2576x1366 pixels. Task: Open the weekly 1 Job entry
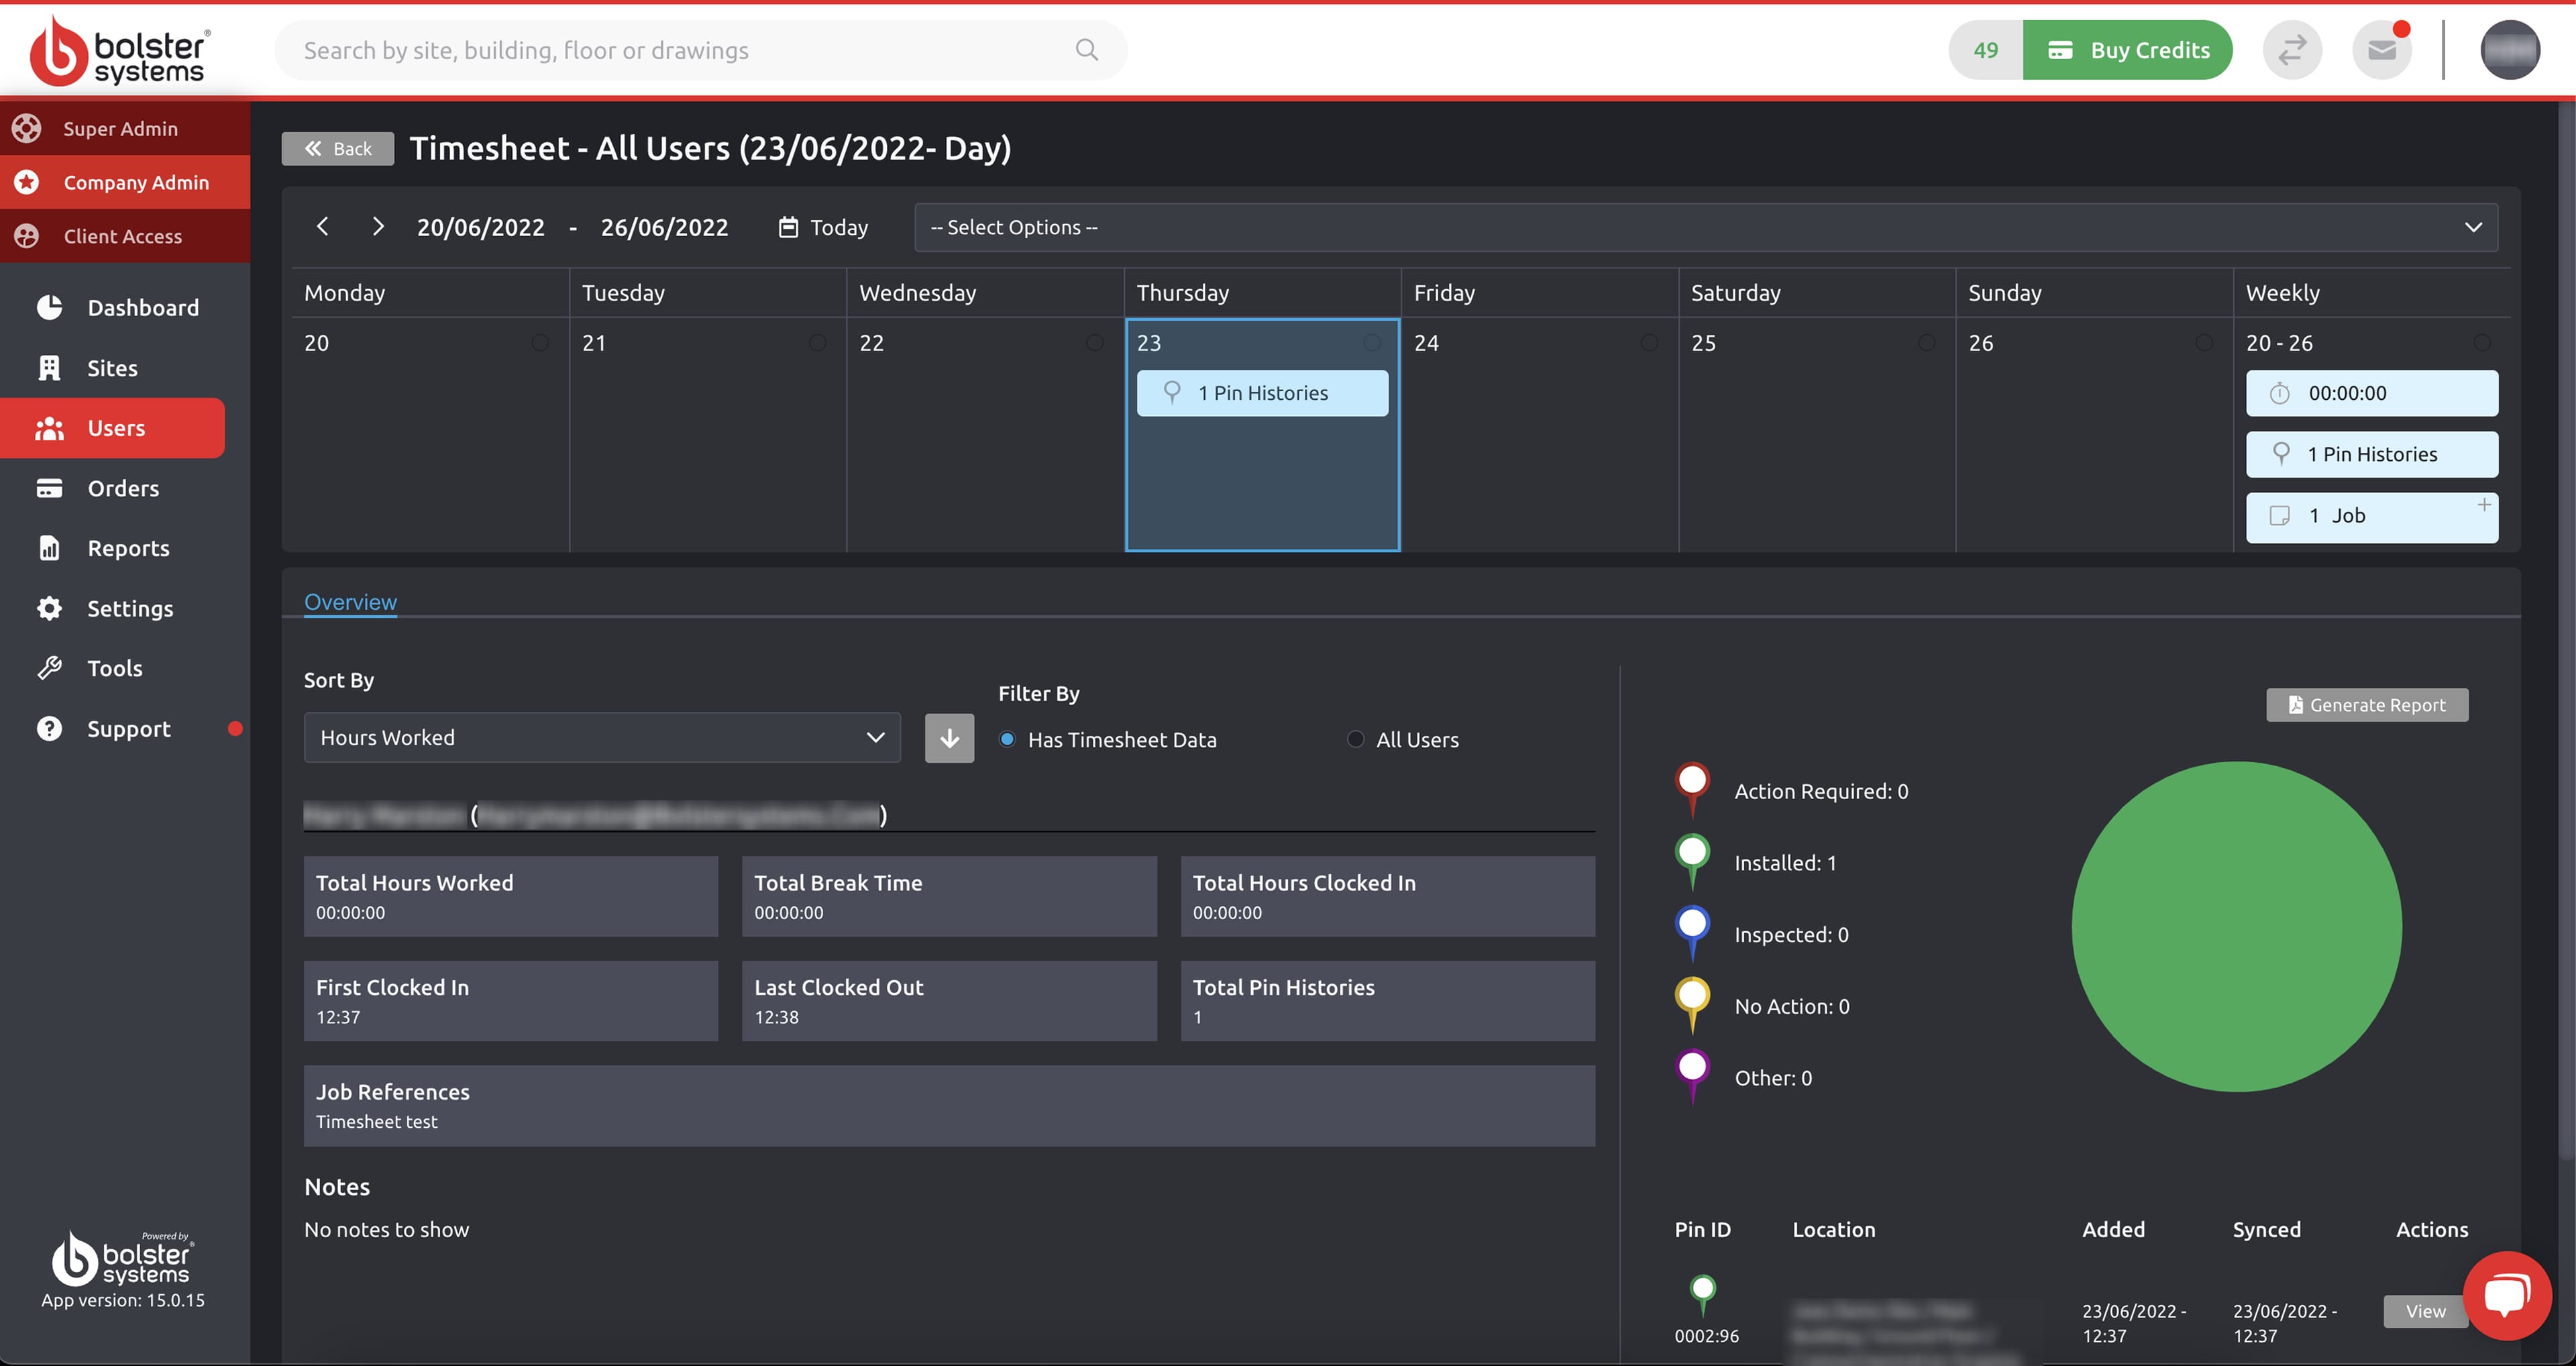[2372, 517]
